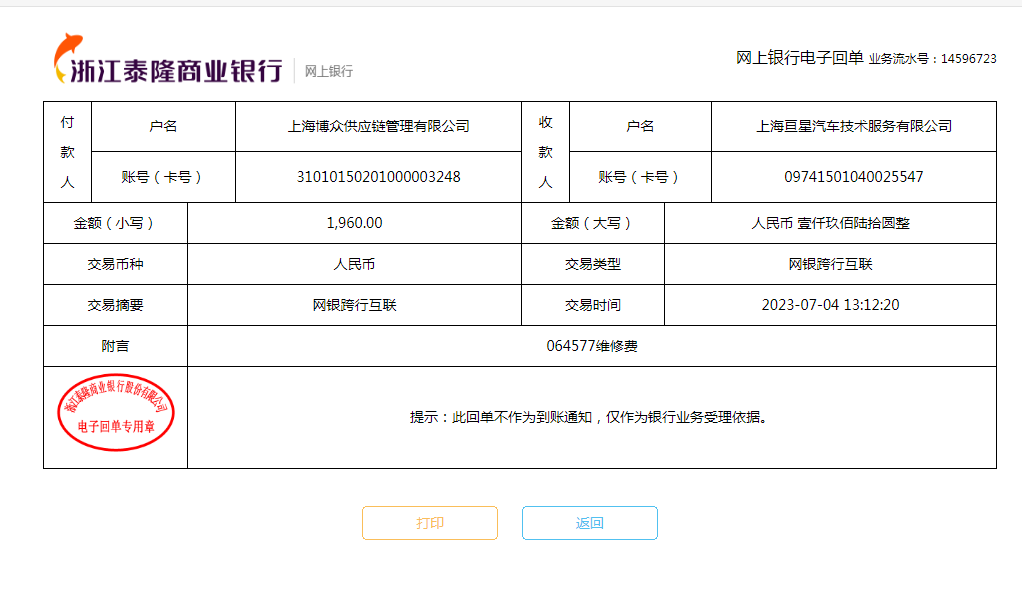Click the 网上银行 label beside logo

(x=328, y=71)
